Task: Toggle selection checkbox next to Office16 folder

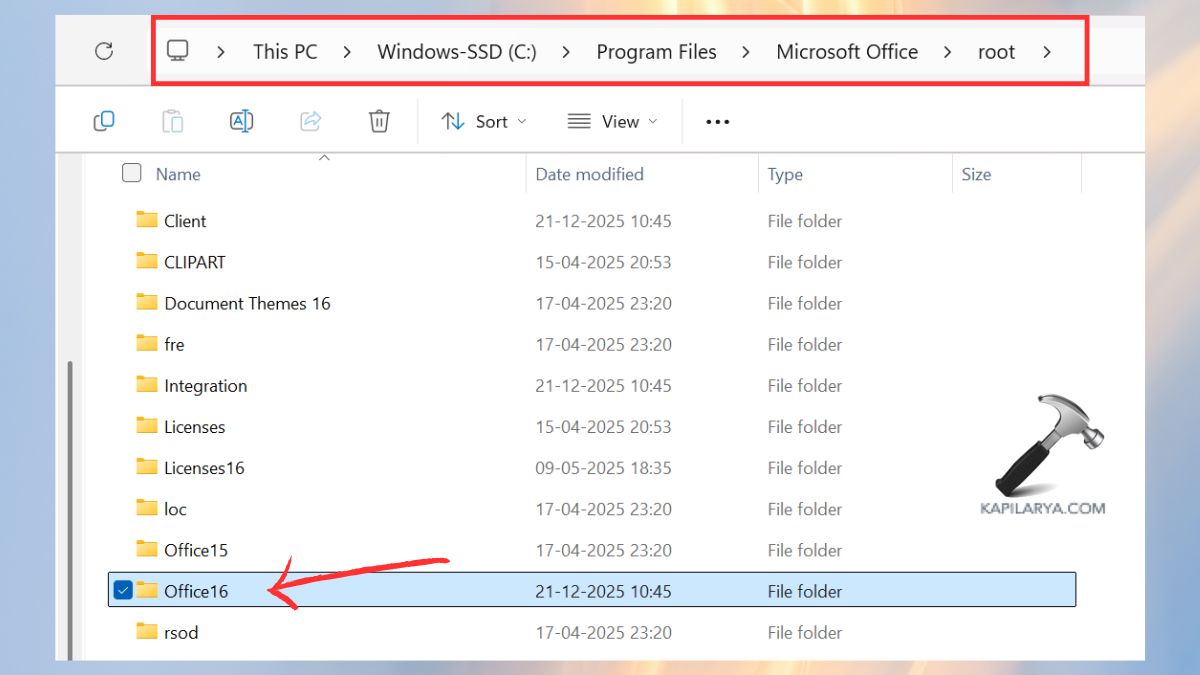Action: (123, 590)
